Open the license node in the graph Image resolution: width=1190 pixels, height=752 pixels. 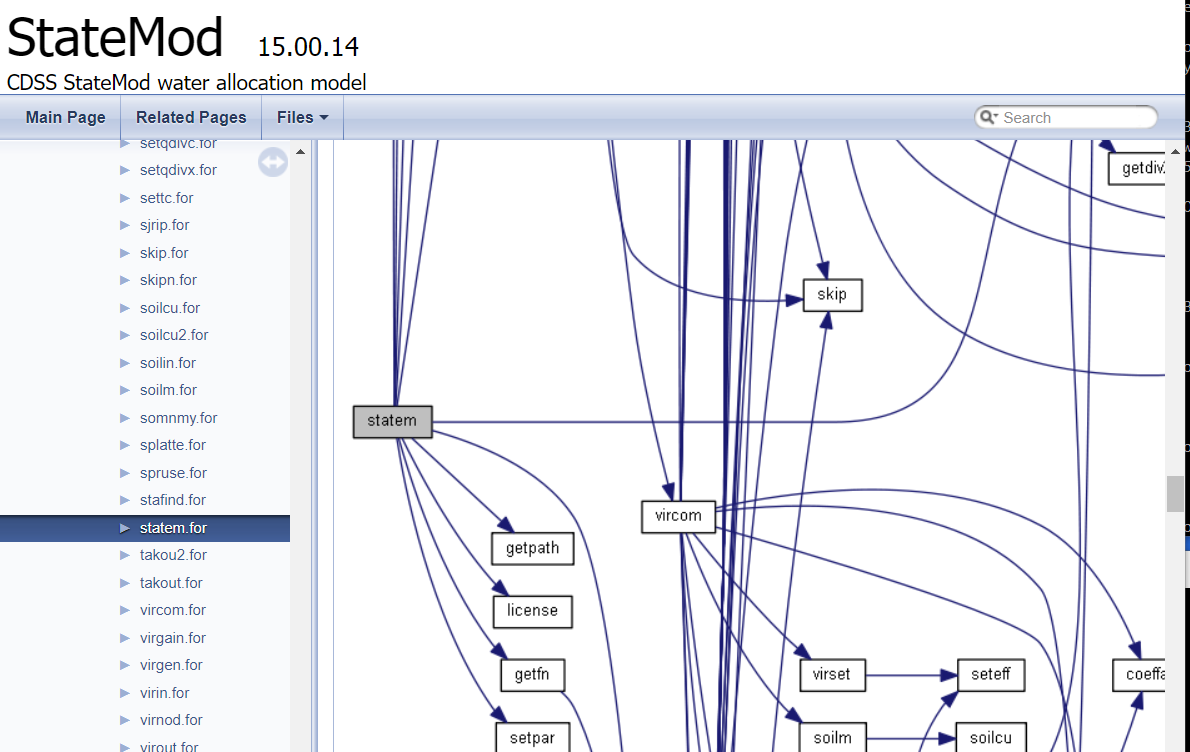click(x=532, y=611)
